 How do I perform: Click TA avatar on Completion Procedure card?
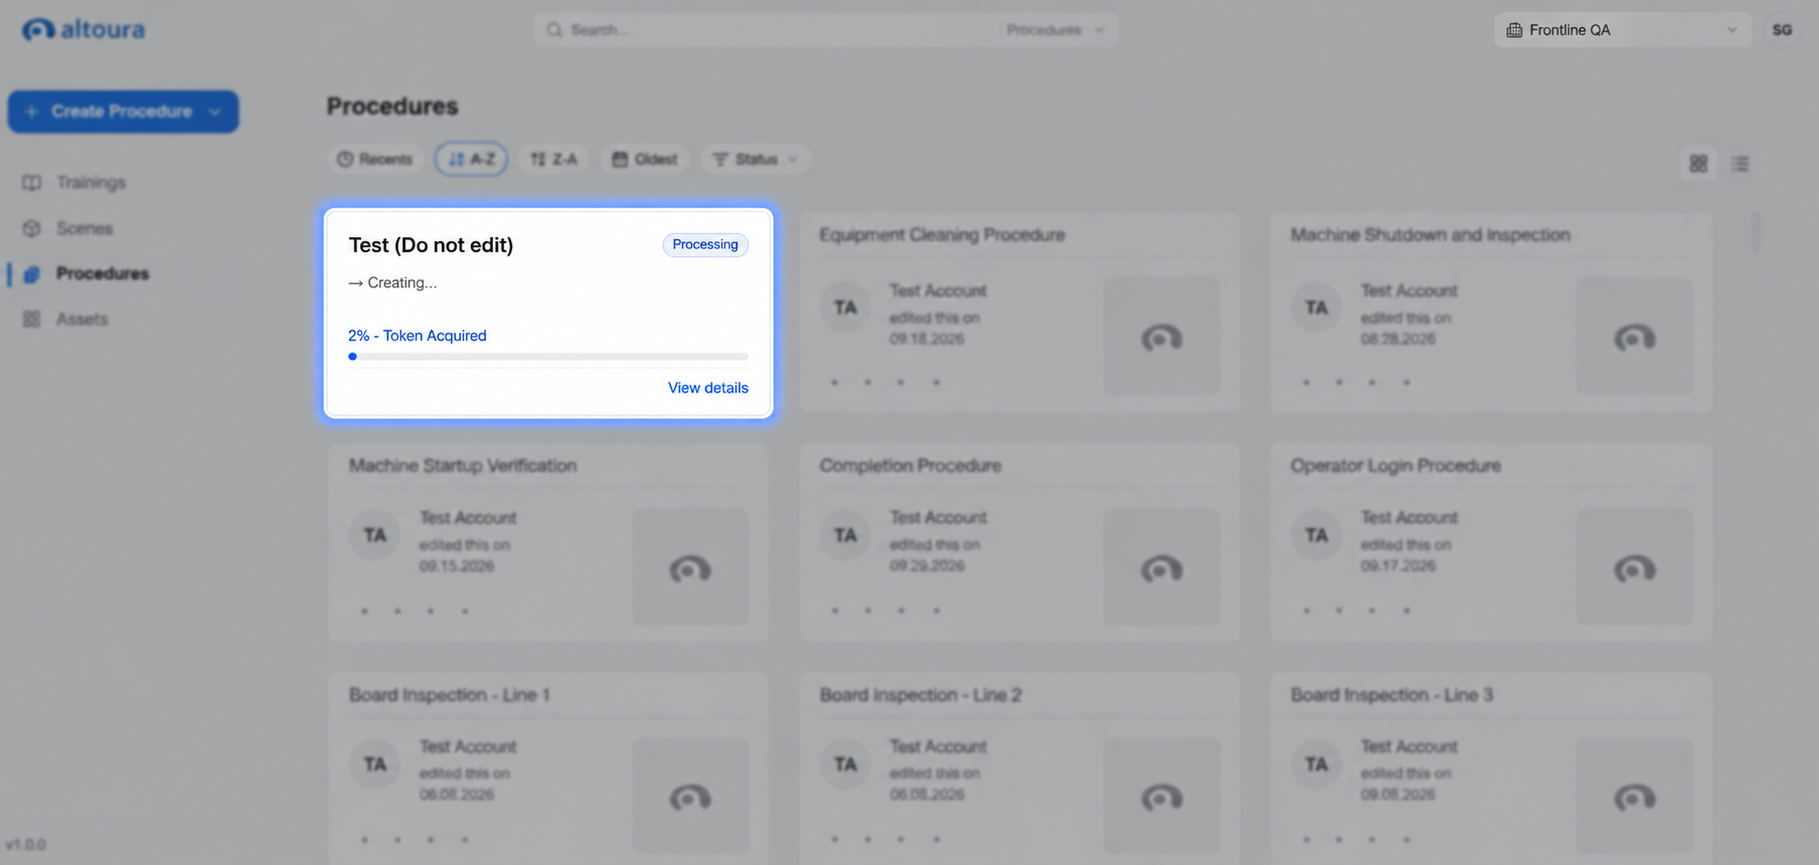846,535
